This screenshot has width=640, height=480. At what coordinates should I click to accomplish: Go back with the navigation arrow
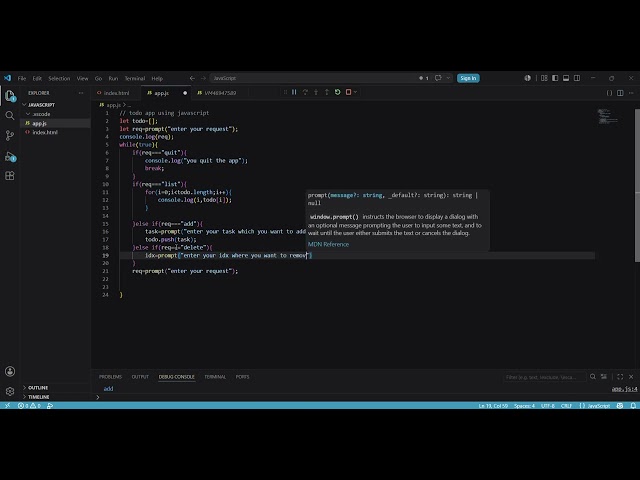(192, 78)
